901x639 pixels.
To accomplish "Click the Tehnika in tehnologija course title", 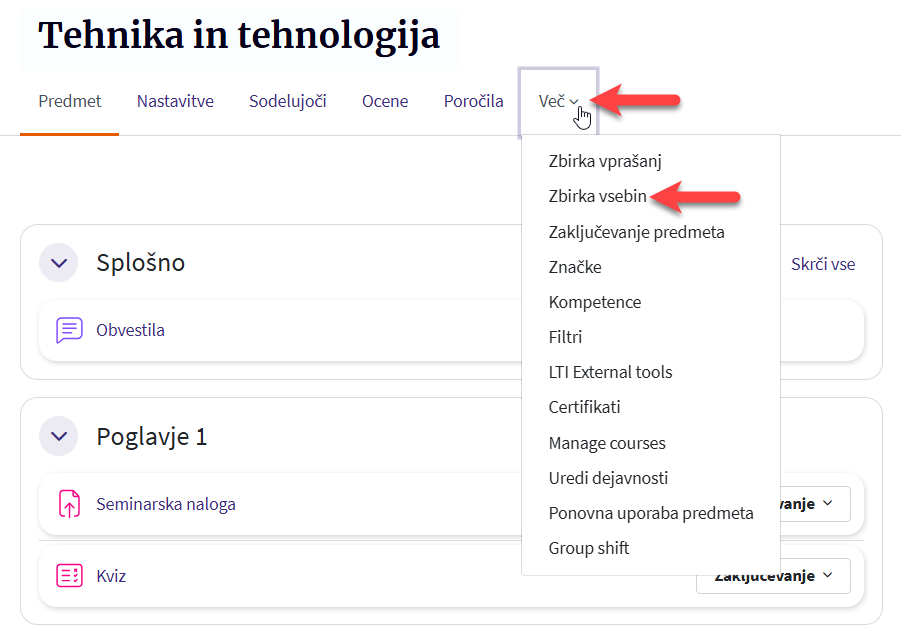I will coord(239,37).
